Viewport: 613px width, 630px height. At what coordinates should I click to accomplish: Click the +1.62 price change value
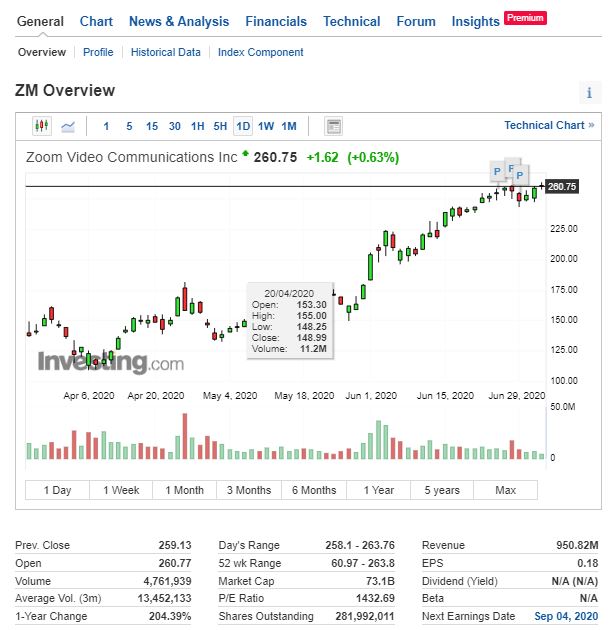(323, 157)
